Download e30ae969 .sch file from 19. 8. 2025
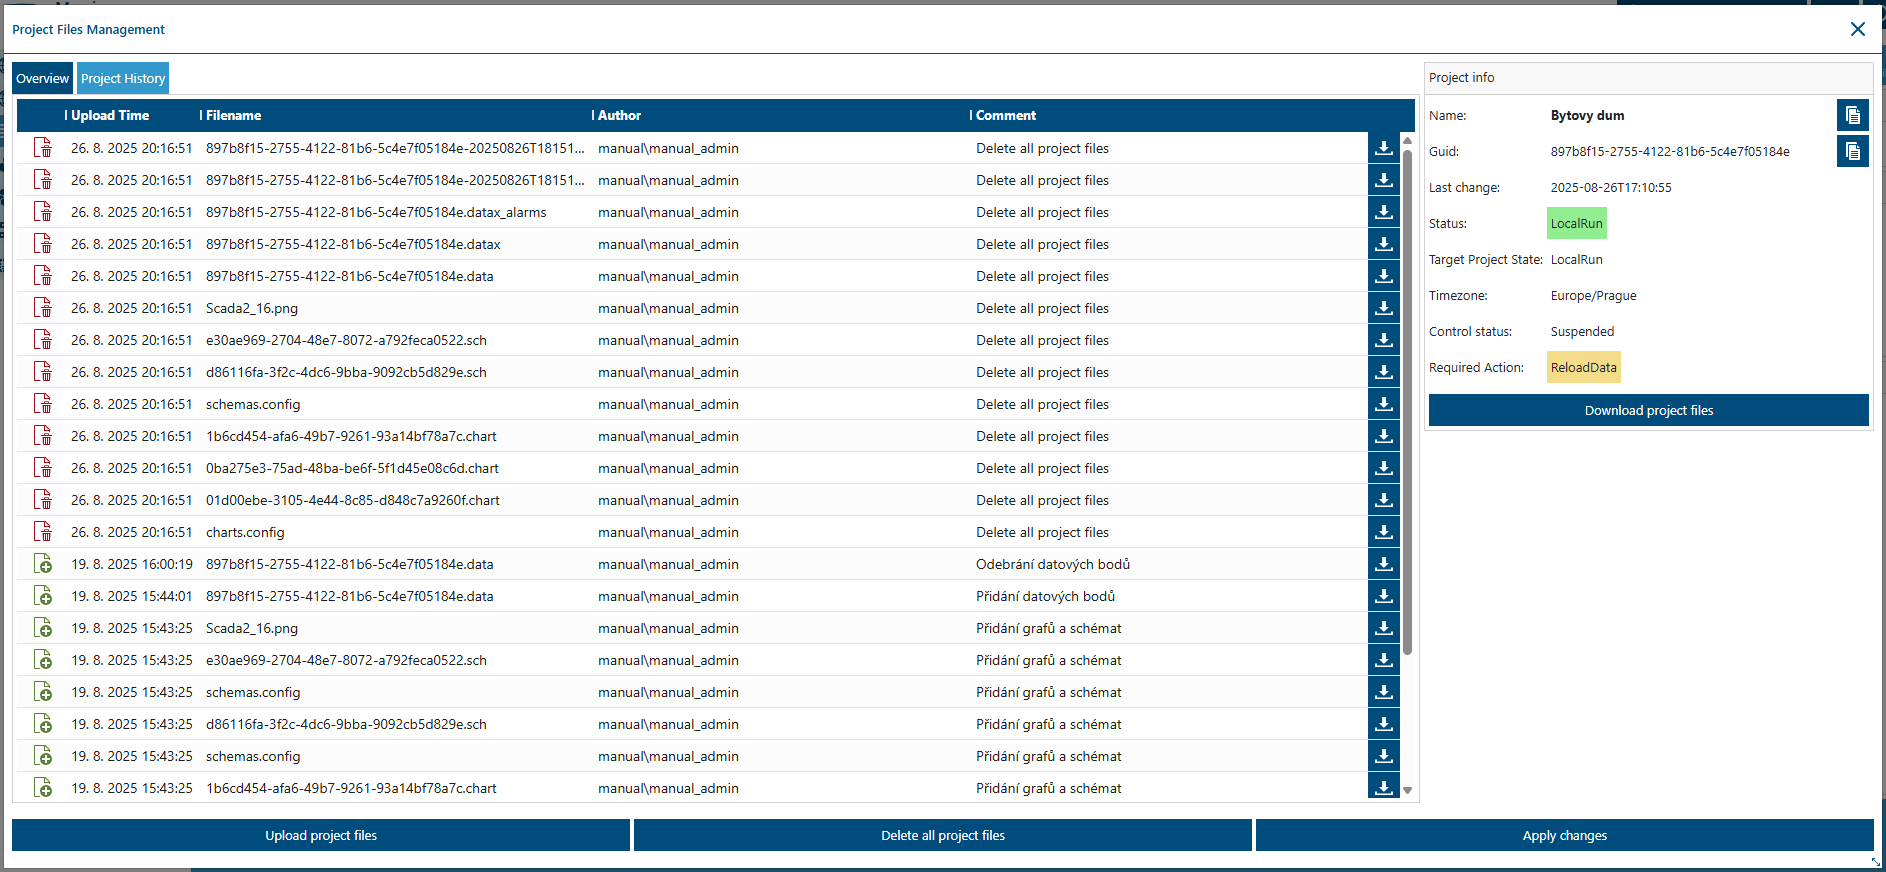 pos(1383,660)
